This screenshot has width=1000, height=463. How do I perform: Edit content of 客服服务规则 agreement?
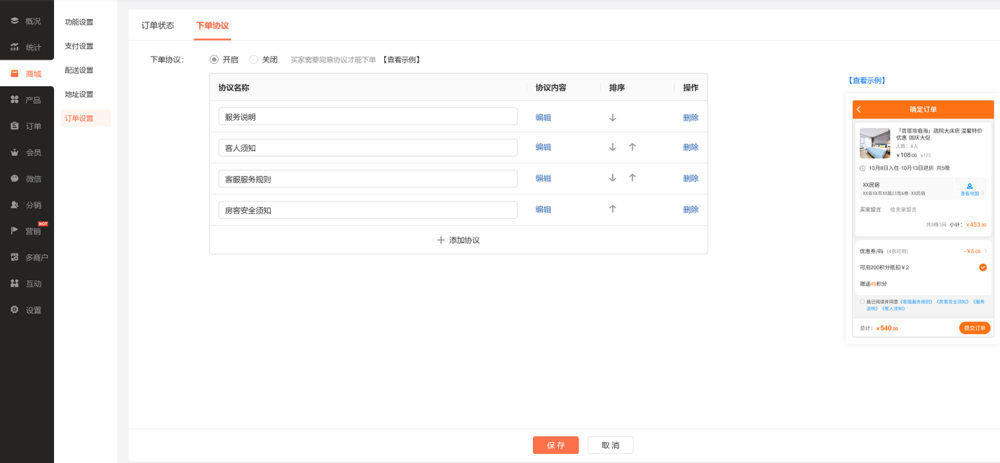coord(543,178)
